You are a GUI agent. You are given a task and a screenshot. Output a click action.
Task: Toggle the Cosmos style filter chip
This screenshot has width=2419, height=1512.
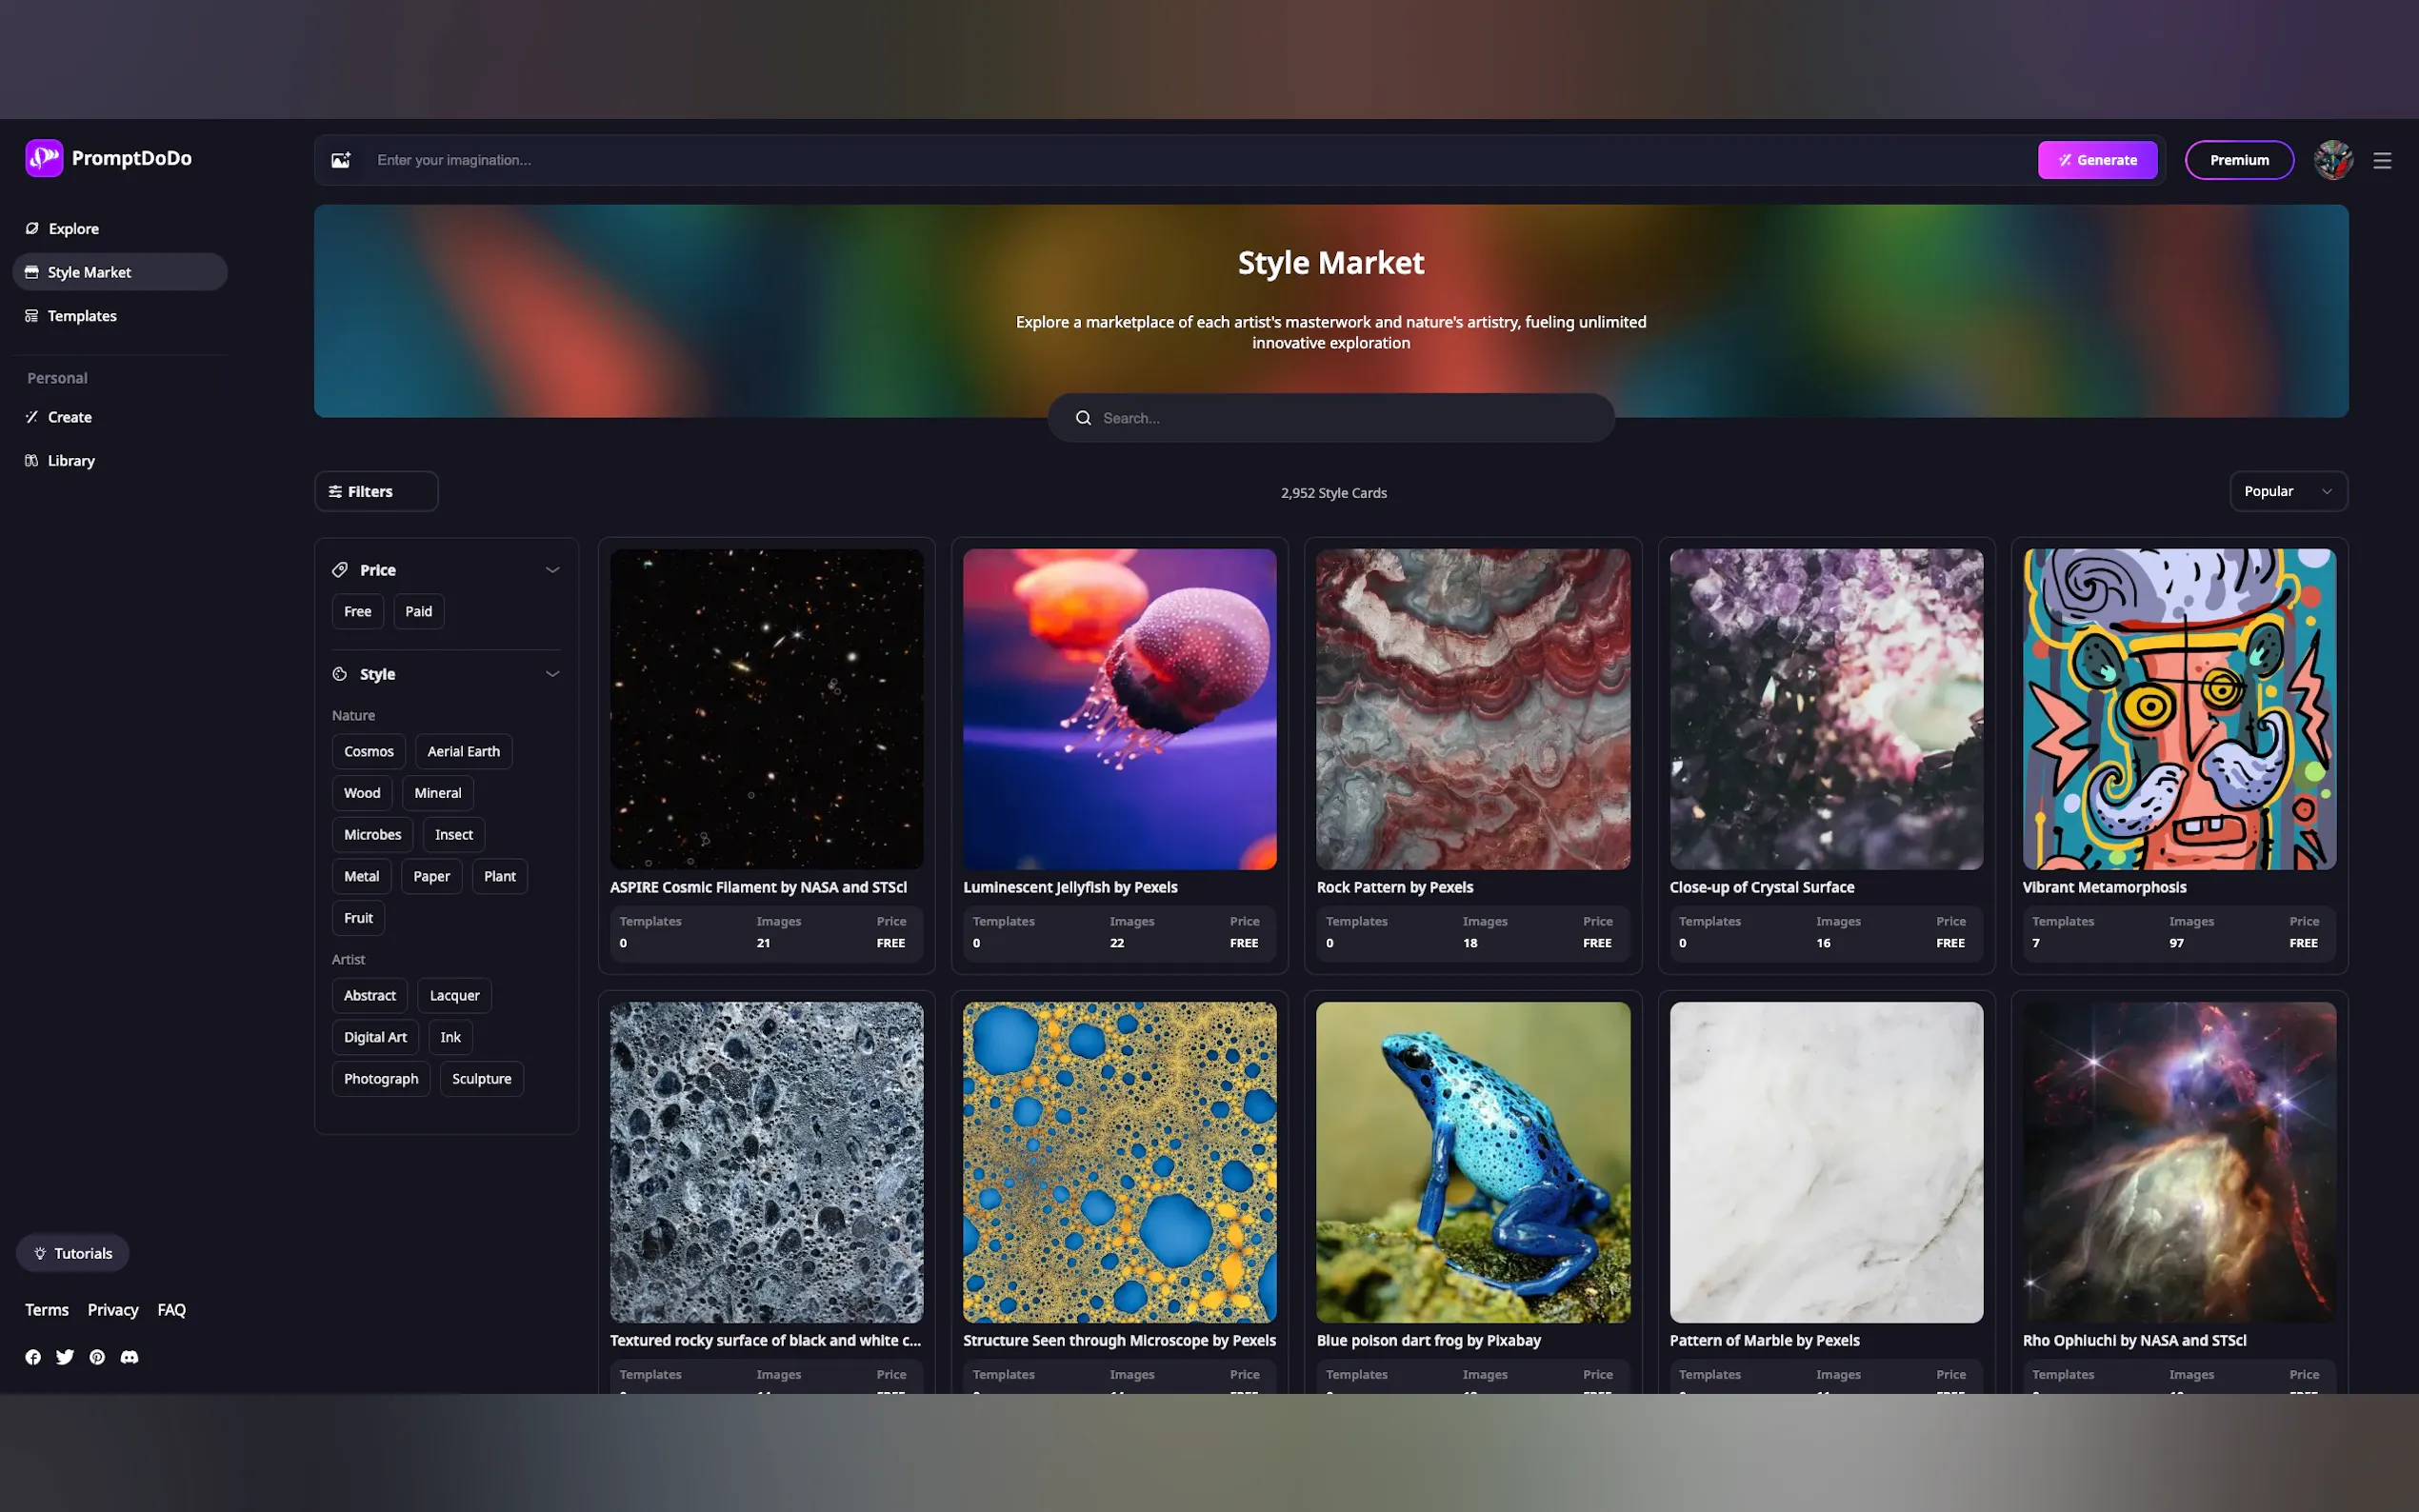[368, 751]
